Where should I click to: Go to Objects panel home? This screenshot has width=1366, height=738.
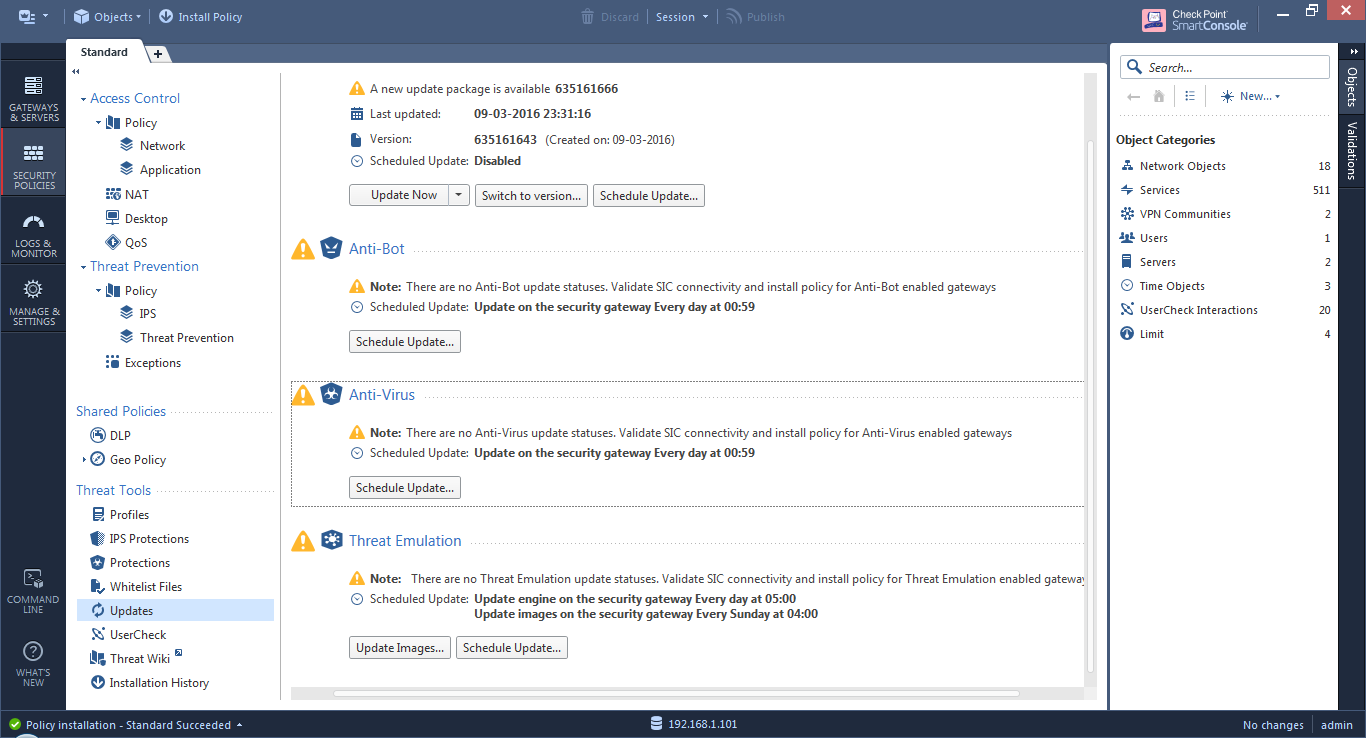click(1159, 96)
